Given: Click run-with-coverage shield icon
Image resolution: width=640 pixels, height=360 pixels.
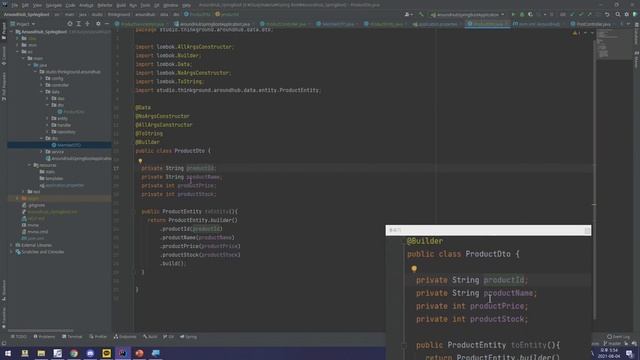Looking at the screenshot, I should tap(530, 14).
